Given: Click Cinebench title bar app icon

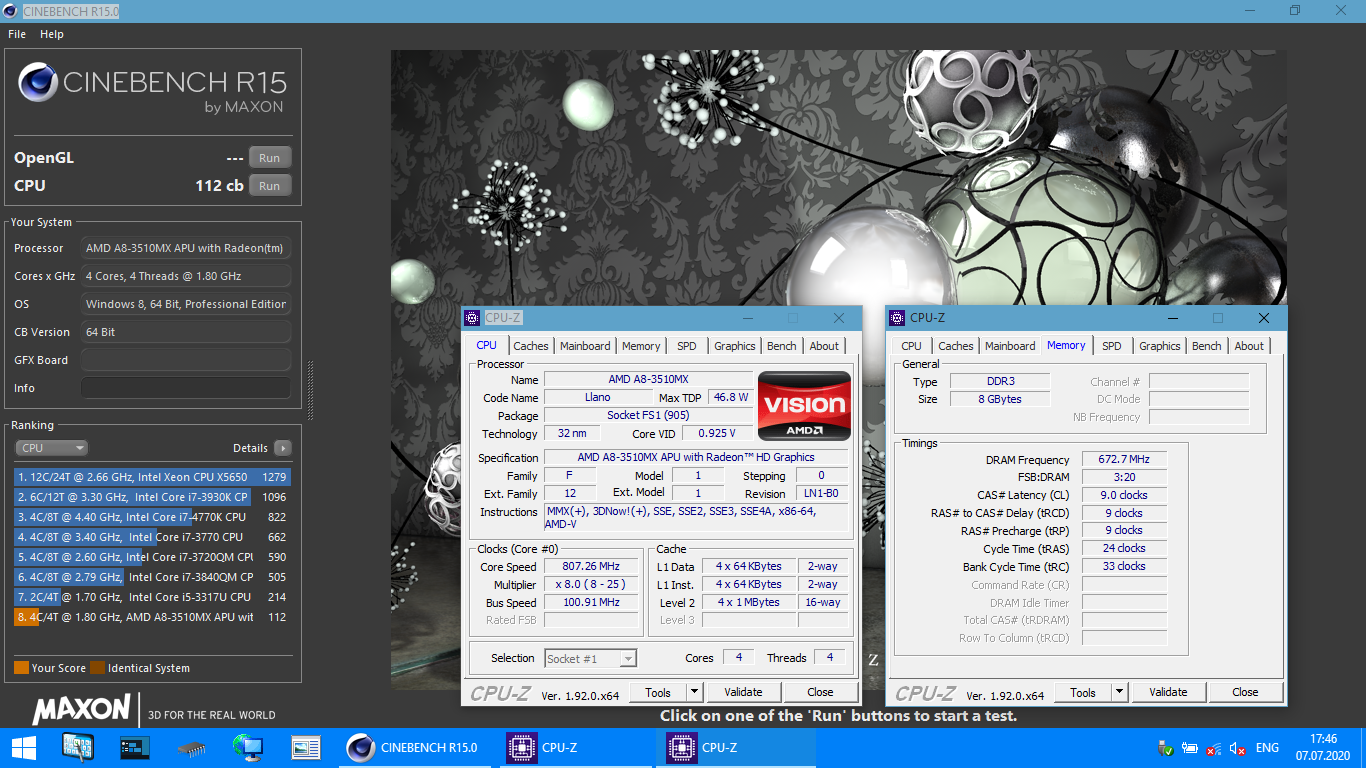Looking at the screenshot, I should click(x=11, y=10).
